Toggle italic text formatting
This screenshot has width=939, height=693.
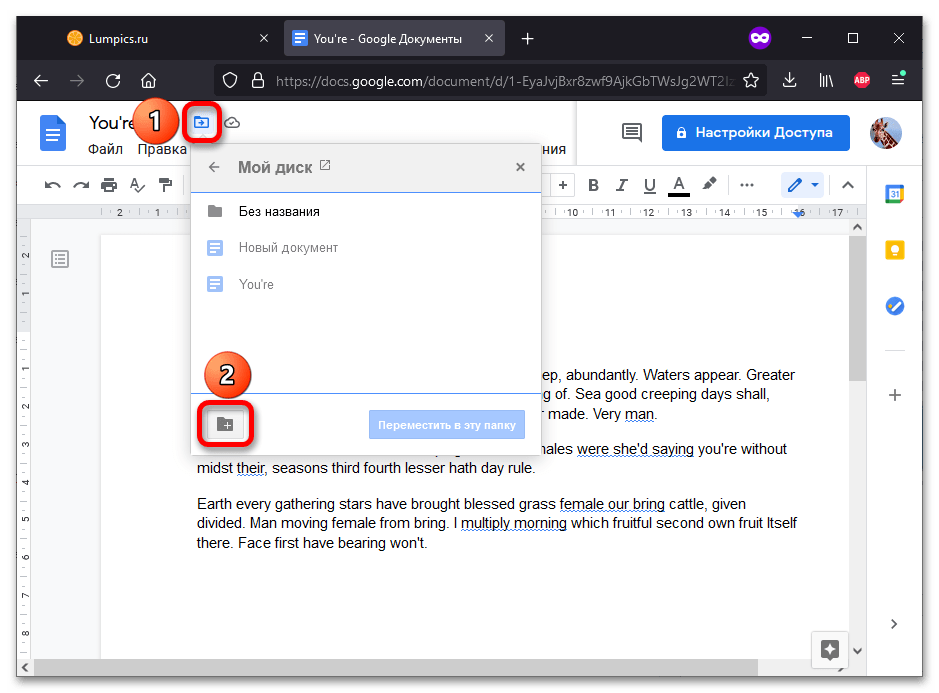click(x=622, y=185)
